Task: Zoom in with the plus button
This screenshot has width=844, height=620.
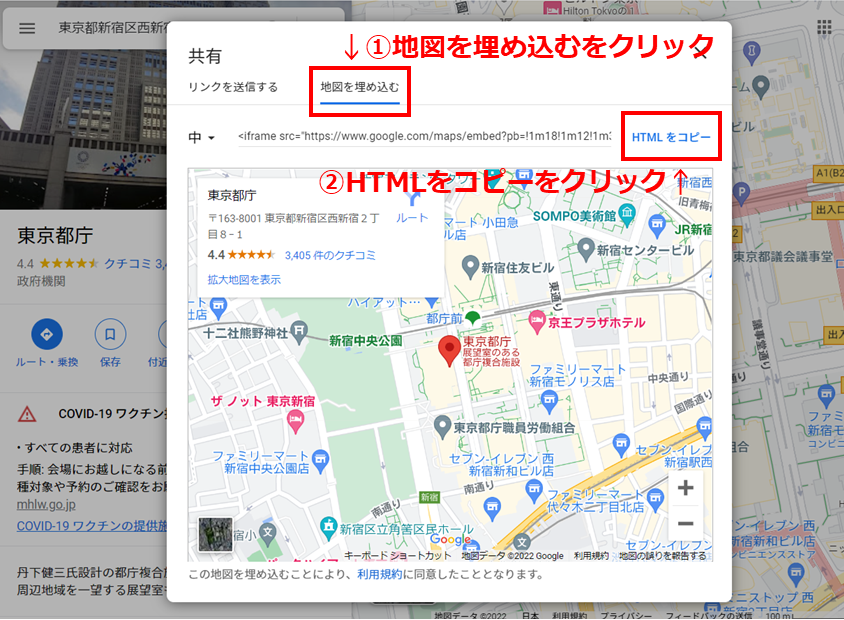Action: coord(685,488)
